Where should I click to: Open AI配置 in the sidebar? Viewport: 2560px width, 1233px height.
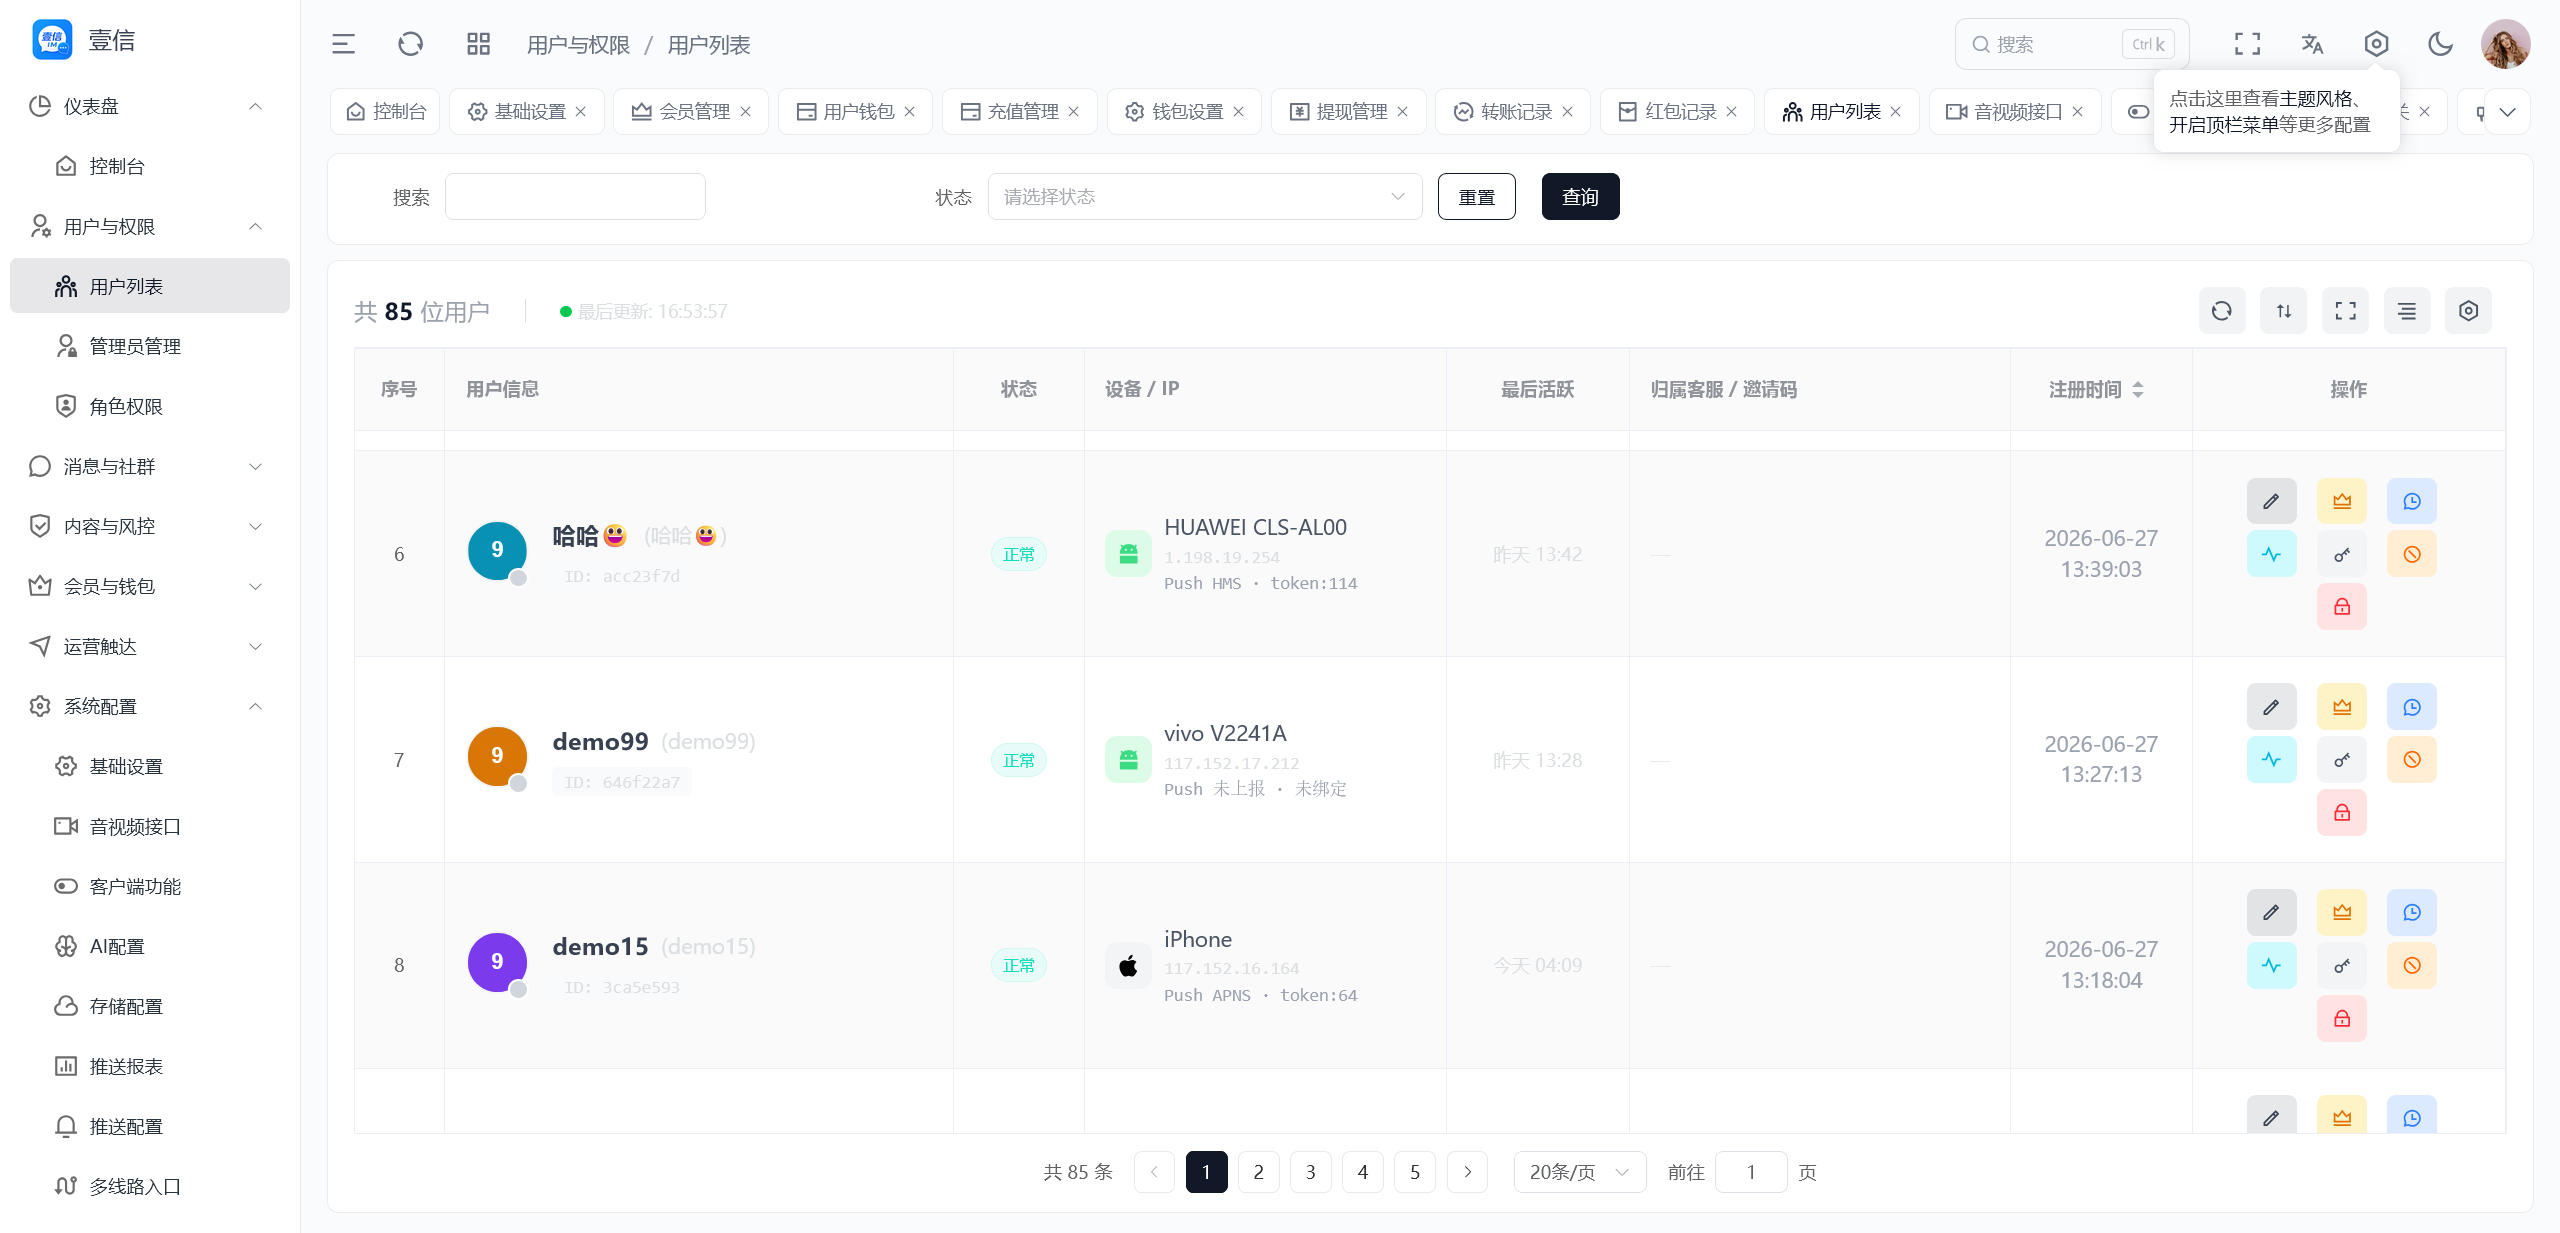coord(150,946)
